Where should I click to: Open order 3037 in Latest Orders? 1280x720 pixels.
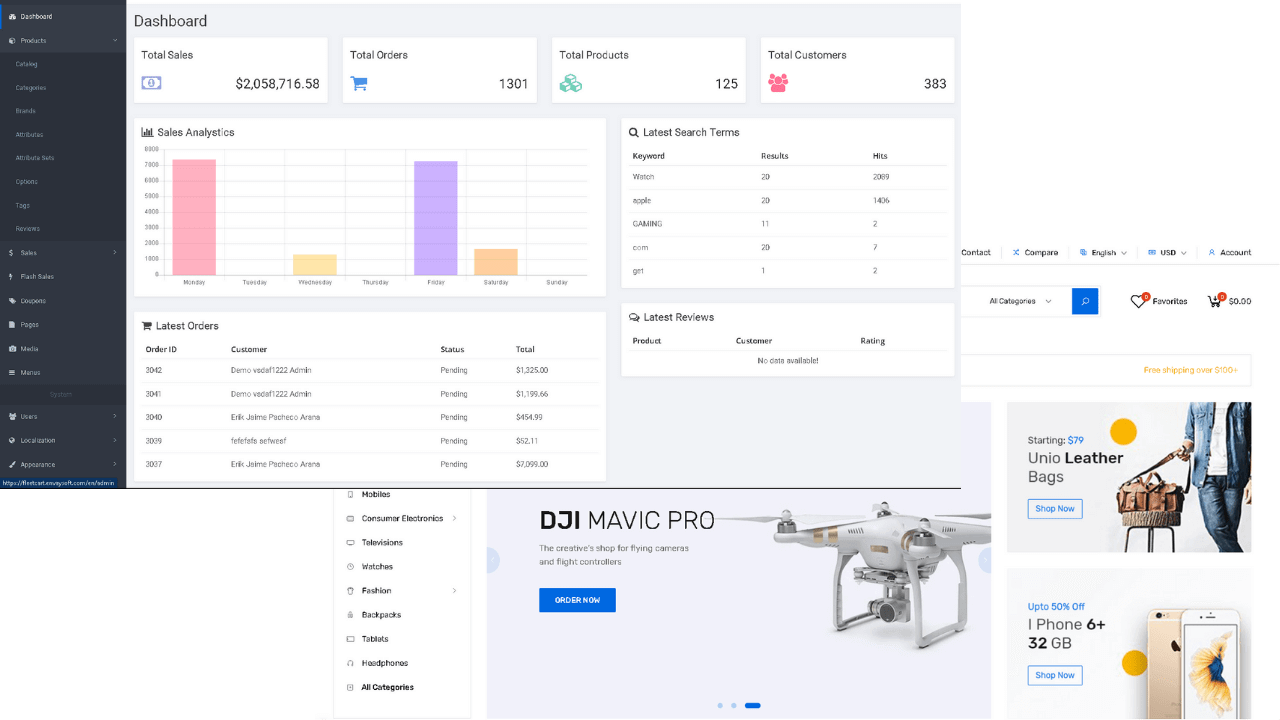[x=370, y=464]
